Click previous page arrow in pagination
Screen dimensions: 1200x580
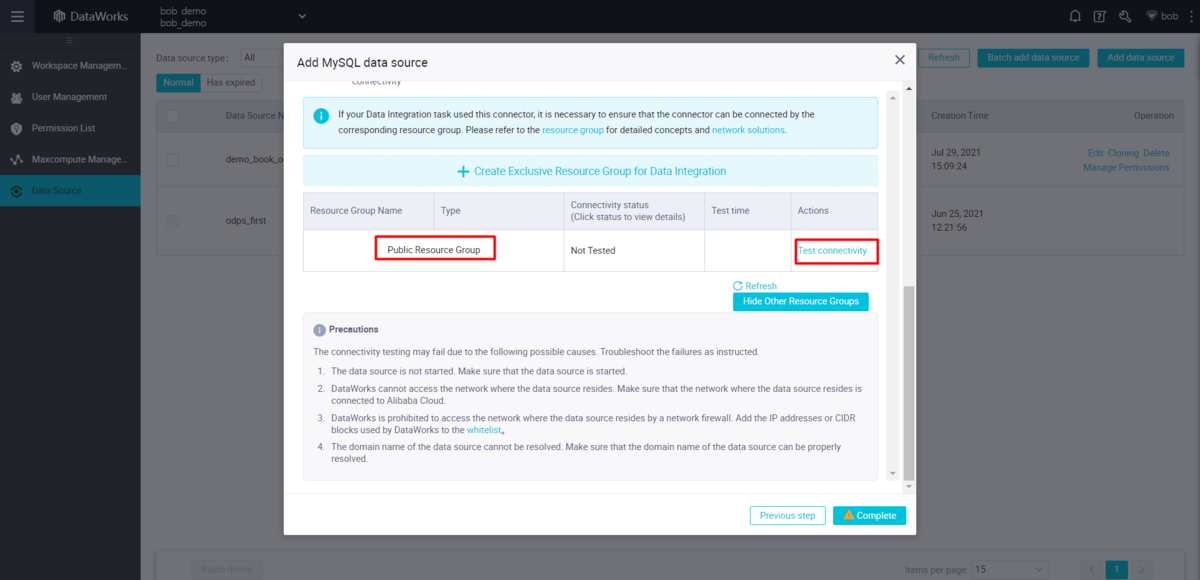tap(1091, 569)
